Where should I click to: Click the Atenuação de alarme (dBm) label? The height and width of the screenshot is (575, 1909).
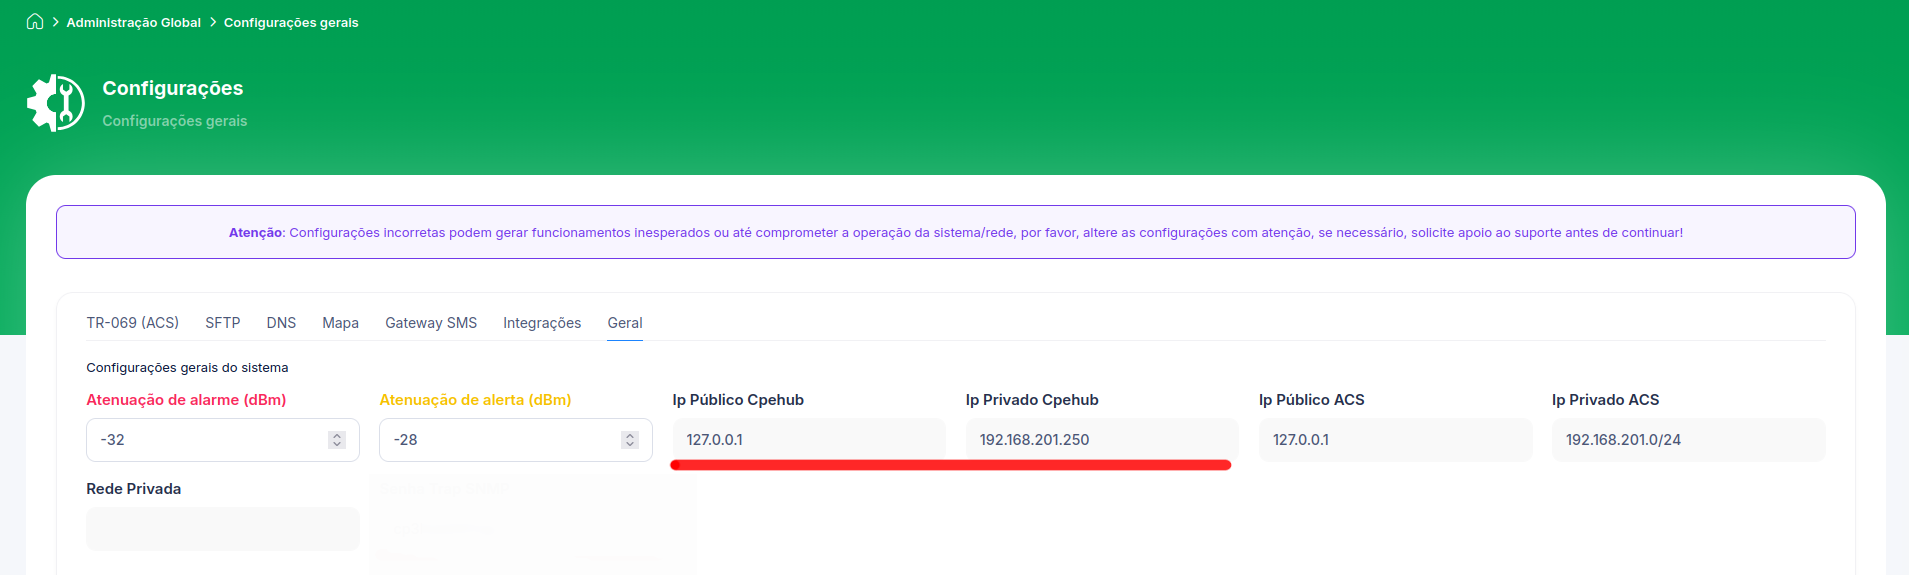[x=186, y=400]
